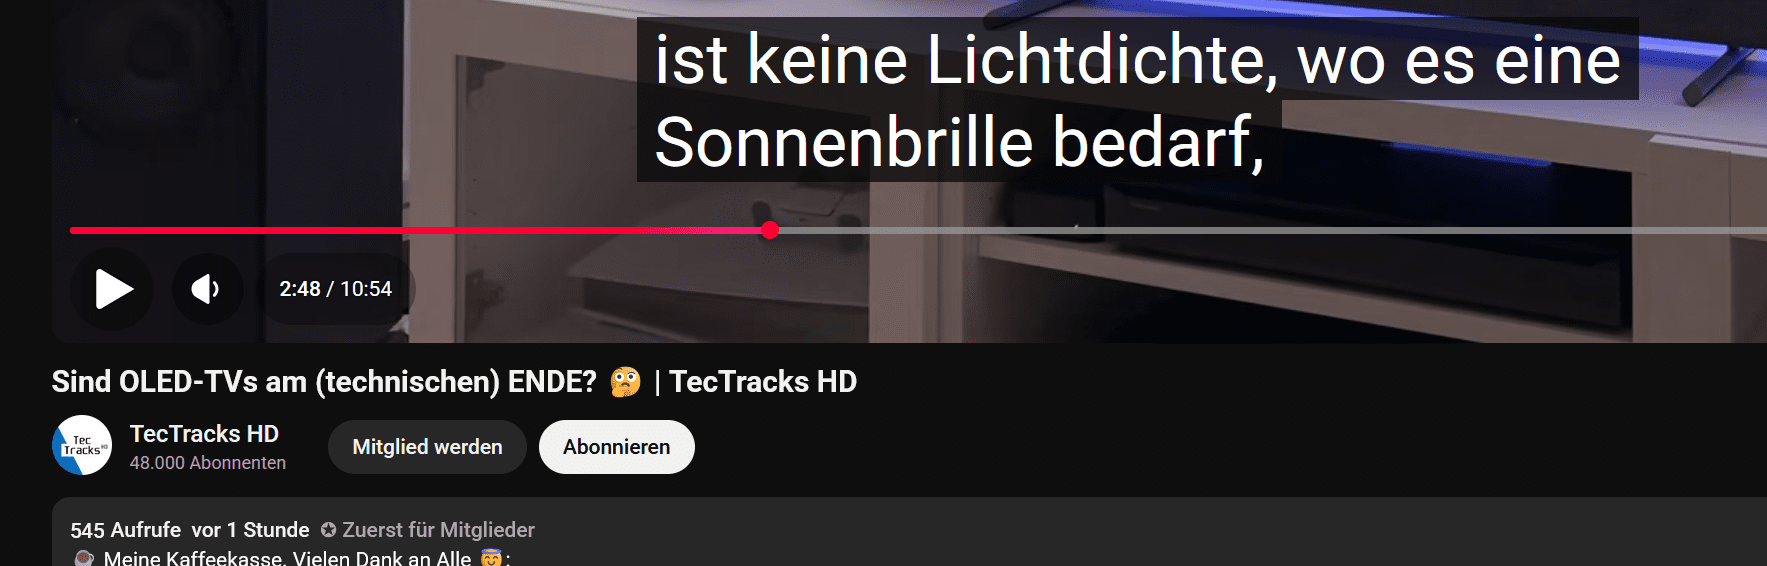Click the 48.000 Abonnenten subscriber count

pyautogui.click(x=208, y=463)
